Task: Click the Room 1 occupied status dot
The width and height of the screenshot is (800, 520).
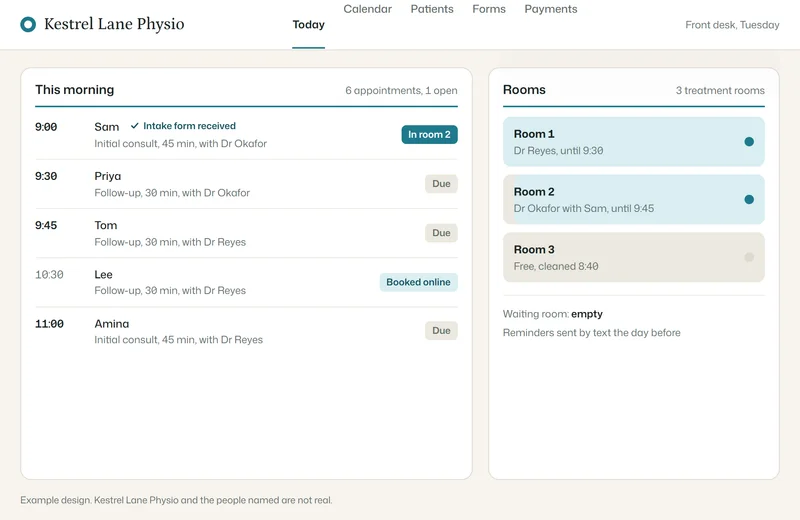Action: pos(748,141)
